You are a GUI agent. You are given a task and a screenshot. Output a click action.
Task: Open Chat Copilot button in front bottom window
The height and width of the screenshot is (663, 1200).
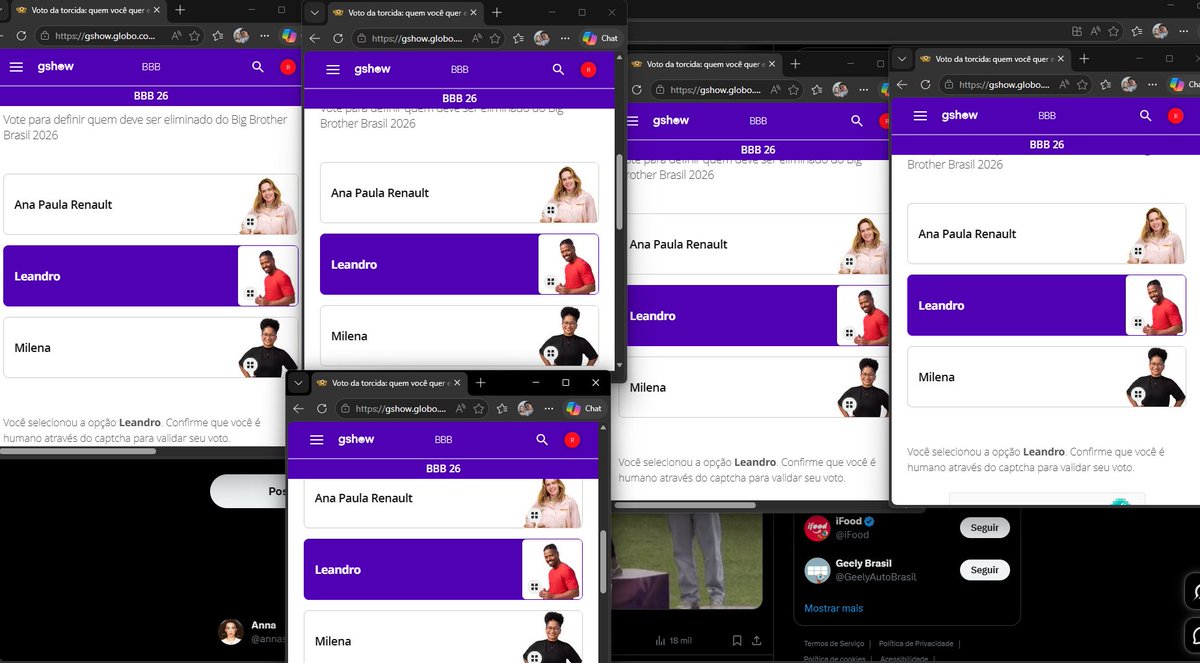point(585,408)
